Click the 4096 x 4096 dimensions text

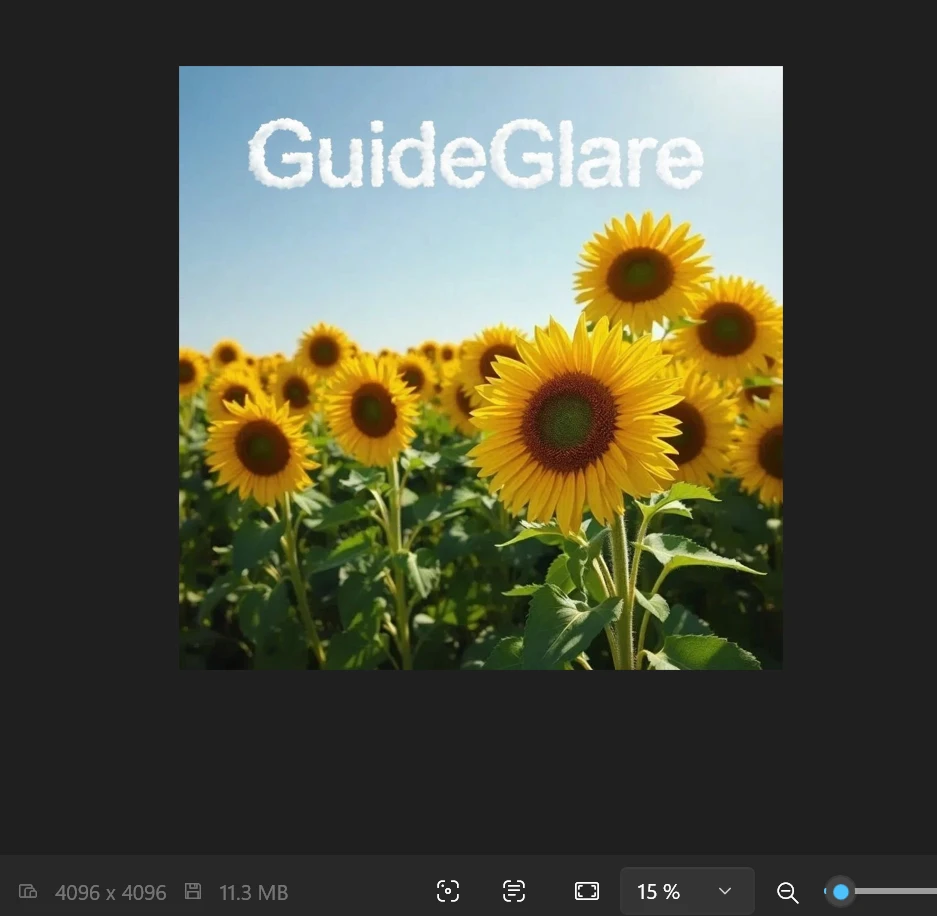pos(110,892)
